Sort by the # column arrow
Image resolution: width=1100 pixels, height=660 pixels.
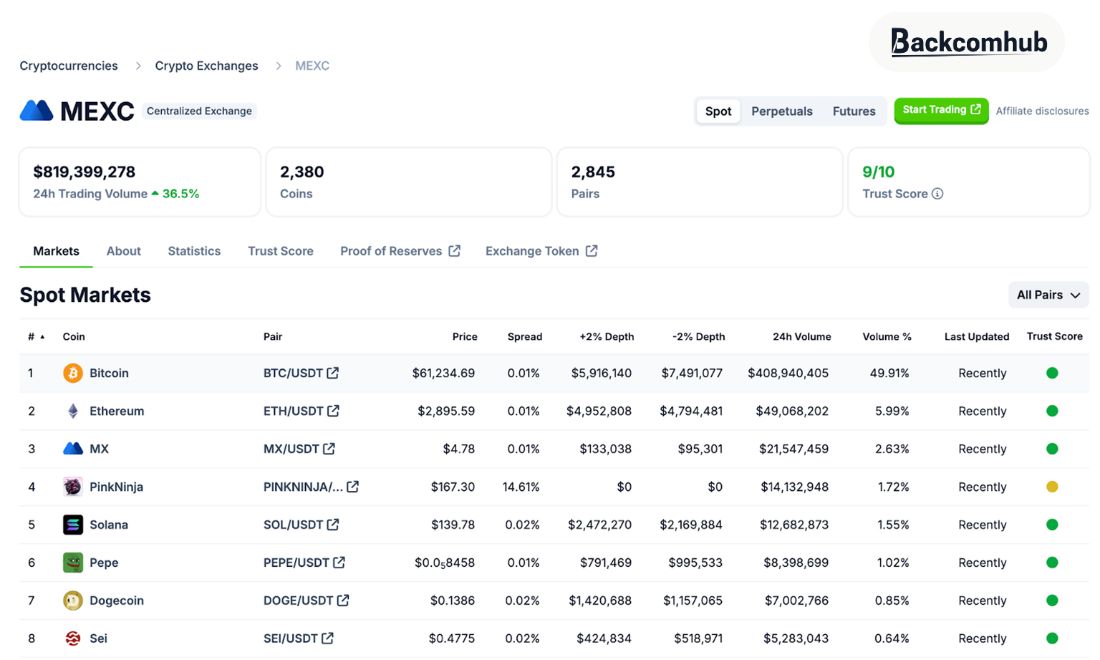[42, 337]
